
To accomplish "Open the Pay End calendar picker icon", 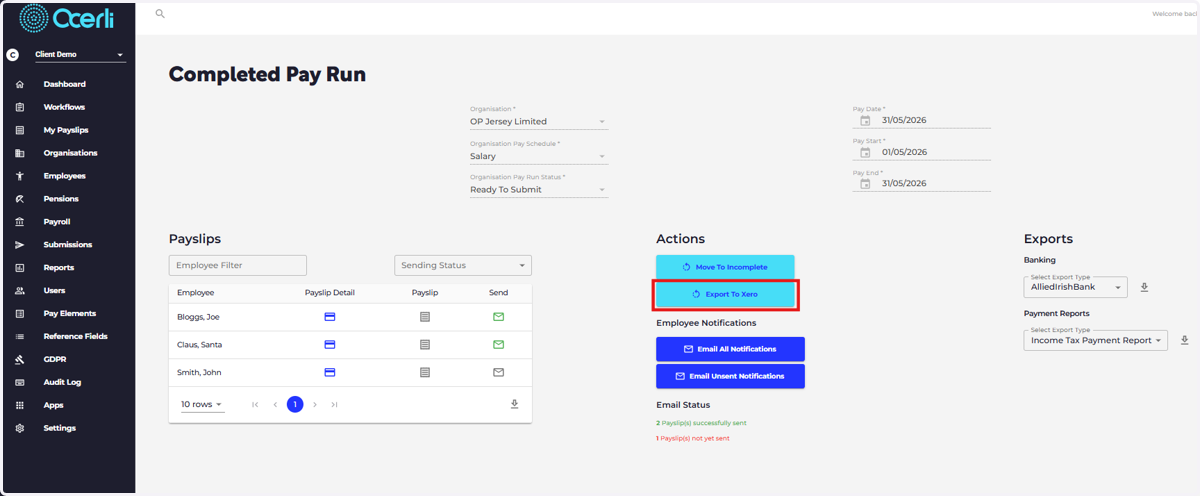I will click(866, 184).
